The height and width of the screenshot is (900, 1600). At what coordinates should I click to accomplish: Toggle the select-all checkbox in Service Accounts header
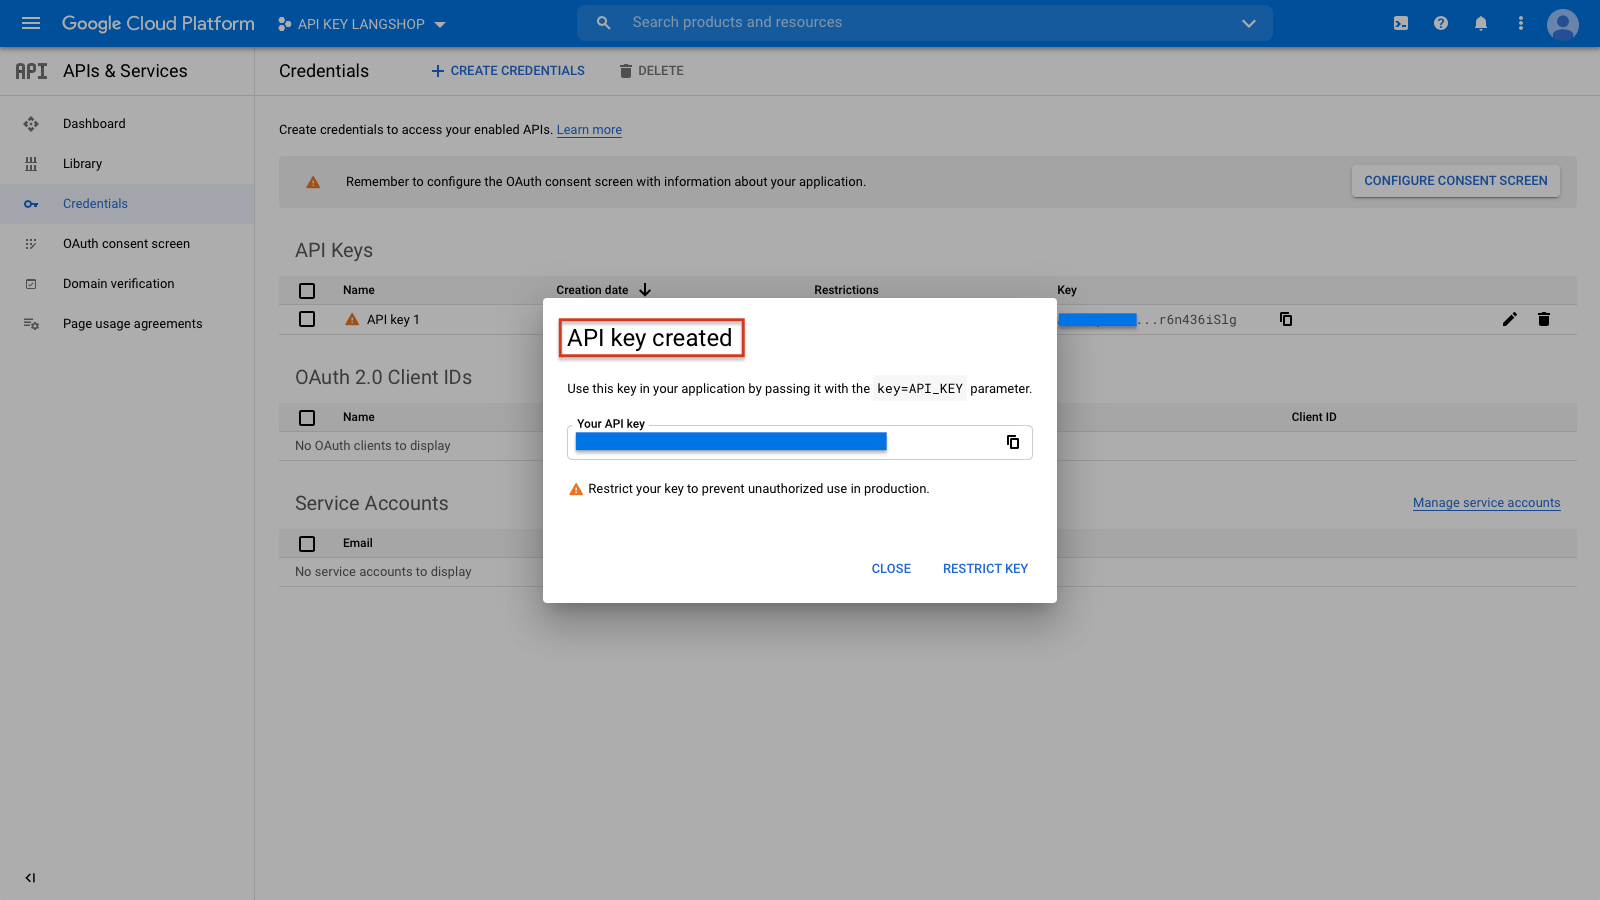(307, 544)
